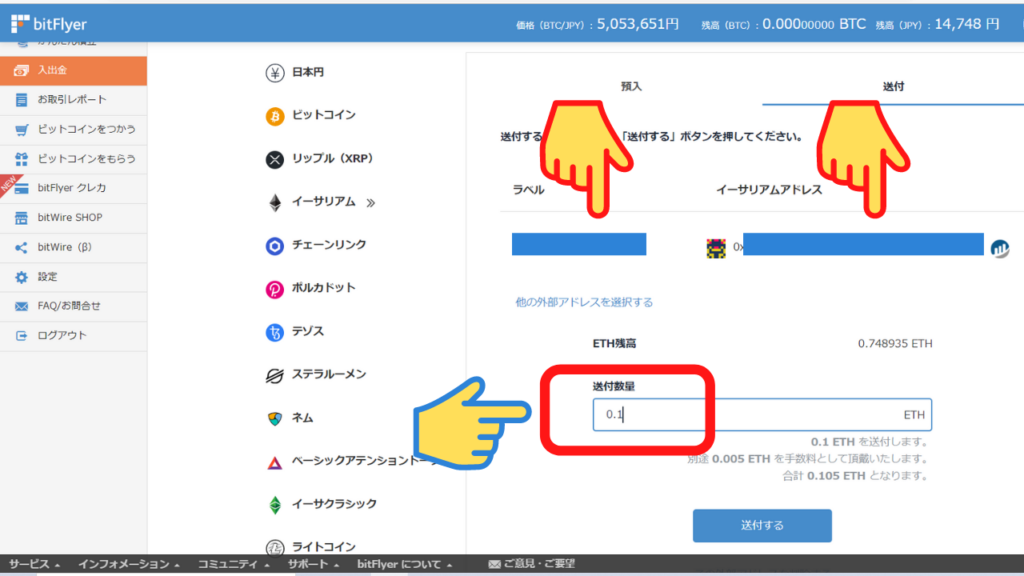The width and height of the screenshot is (1024, 576).
Task: Open the bitFlyer について footer menu
Action: 404,564
